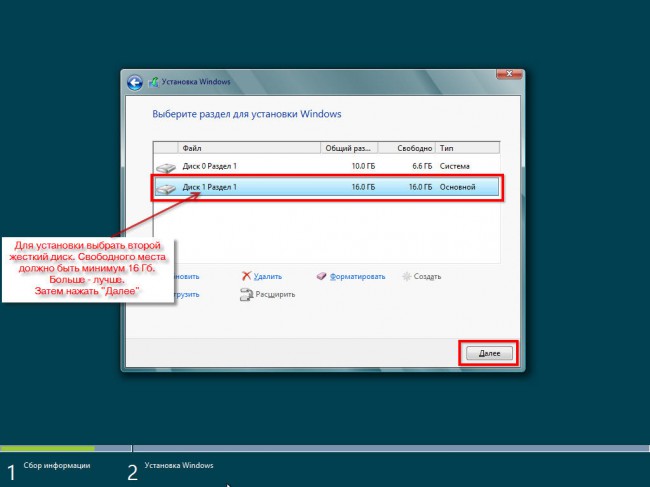Click the Сбор информации step label
This screenshot has width=650, height=487.
(57, 465)
